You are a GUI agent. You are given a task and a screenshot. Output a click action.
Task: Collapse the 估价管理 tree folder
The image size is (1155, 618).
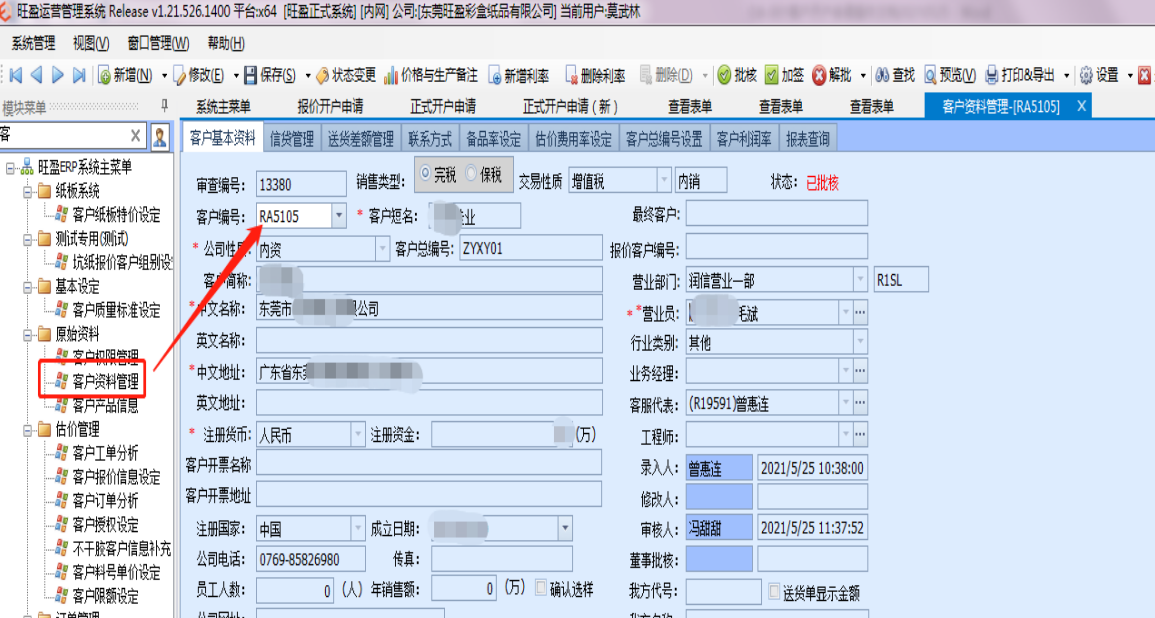pyautogui.click(x=27, y=430)
